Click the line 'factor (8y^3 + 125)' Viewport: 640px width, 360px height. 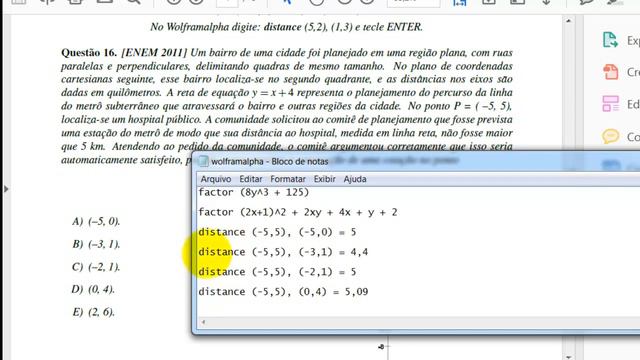(x=253, y=192)
